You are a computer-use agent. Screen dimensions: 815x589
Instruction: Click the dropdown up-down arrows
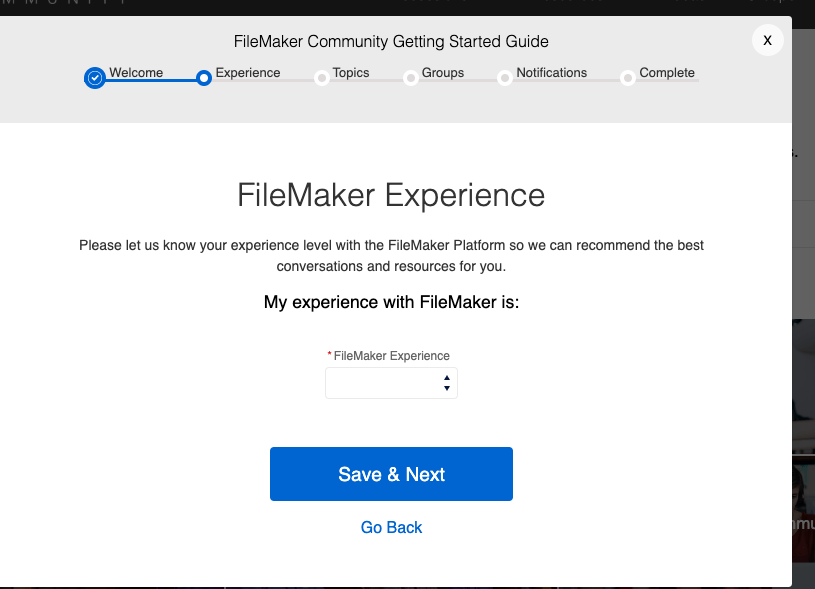tap(446, 383)
